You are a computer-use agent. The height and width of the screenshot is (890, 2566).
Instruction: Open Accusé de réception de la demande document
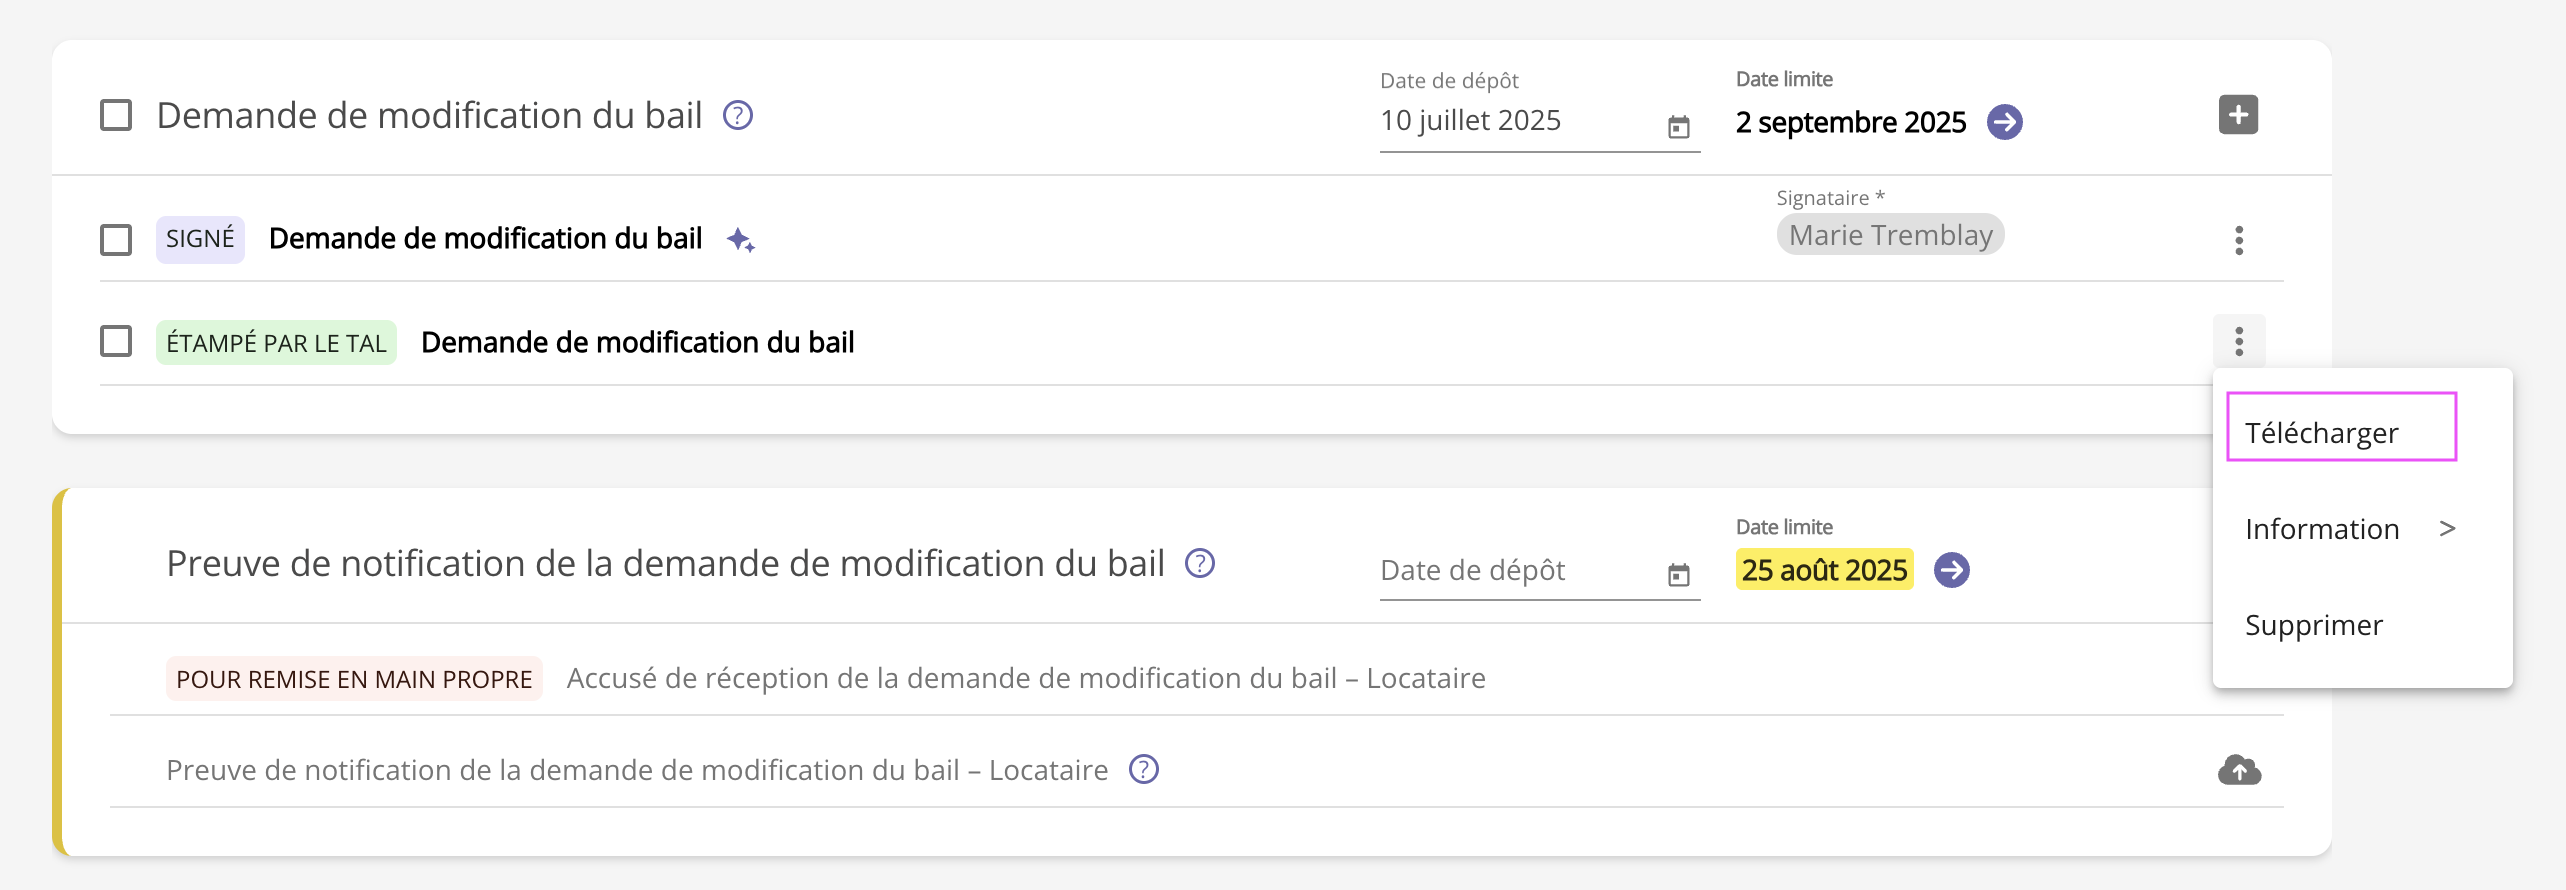click(x=1025, y=678)
